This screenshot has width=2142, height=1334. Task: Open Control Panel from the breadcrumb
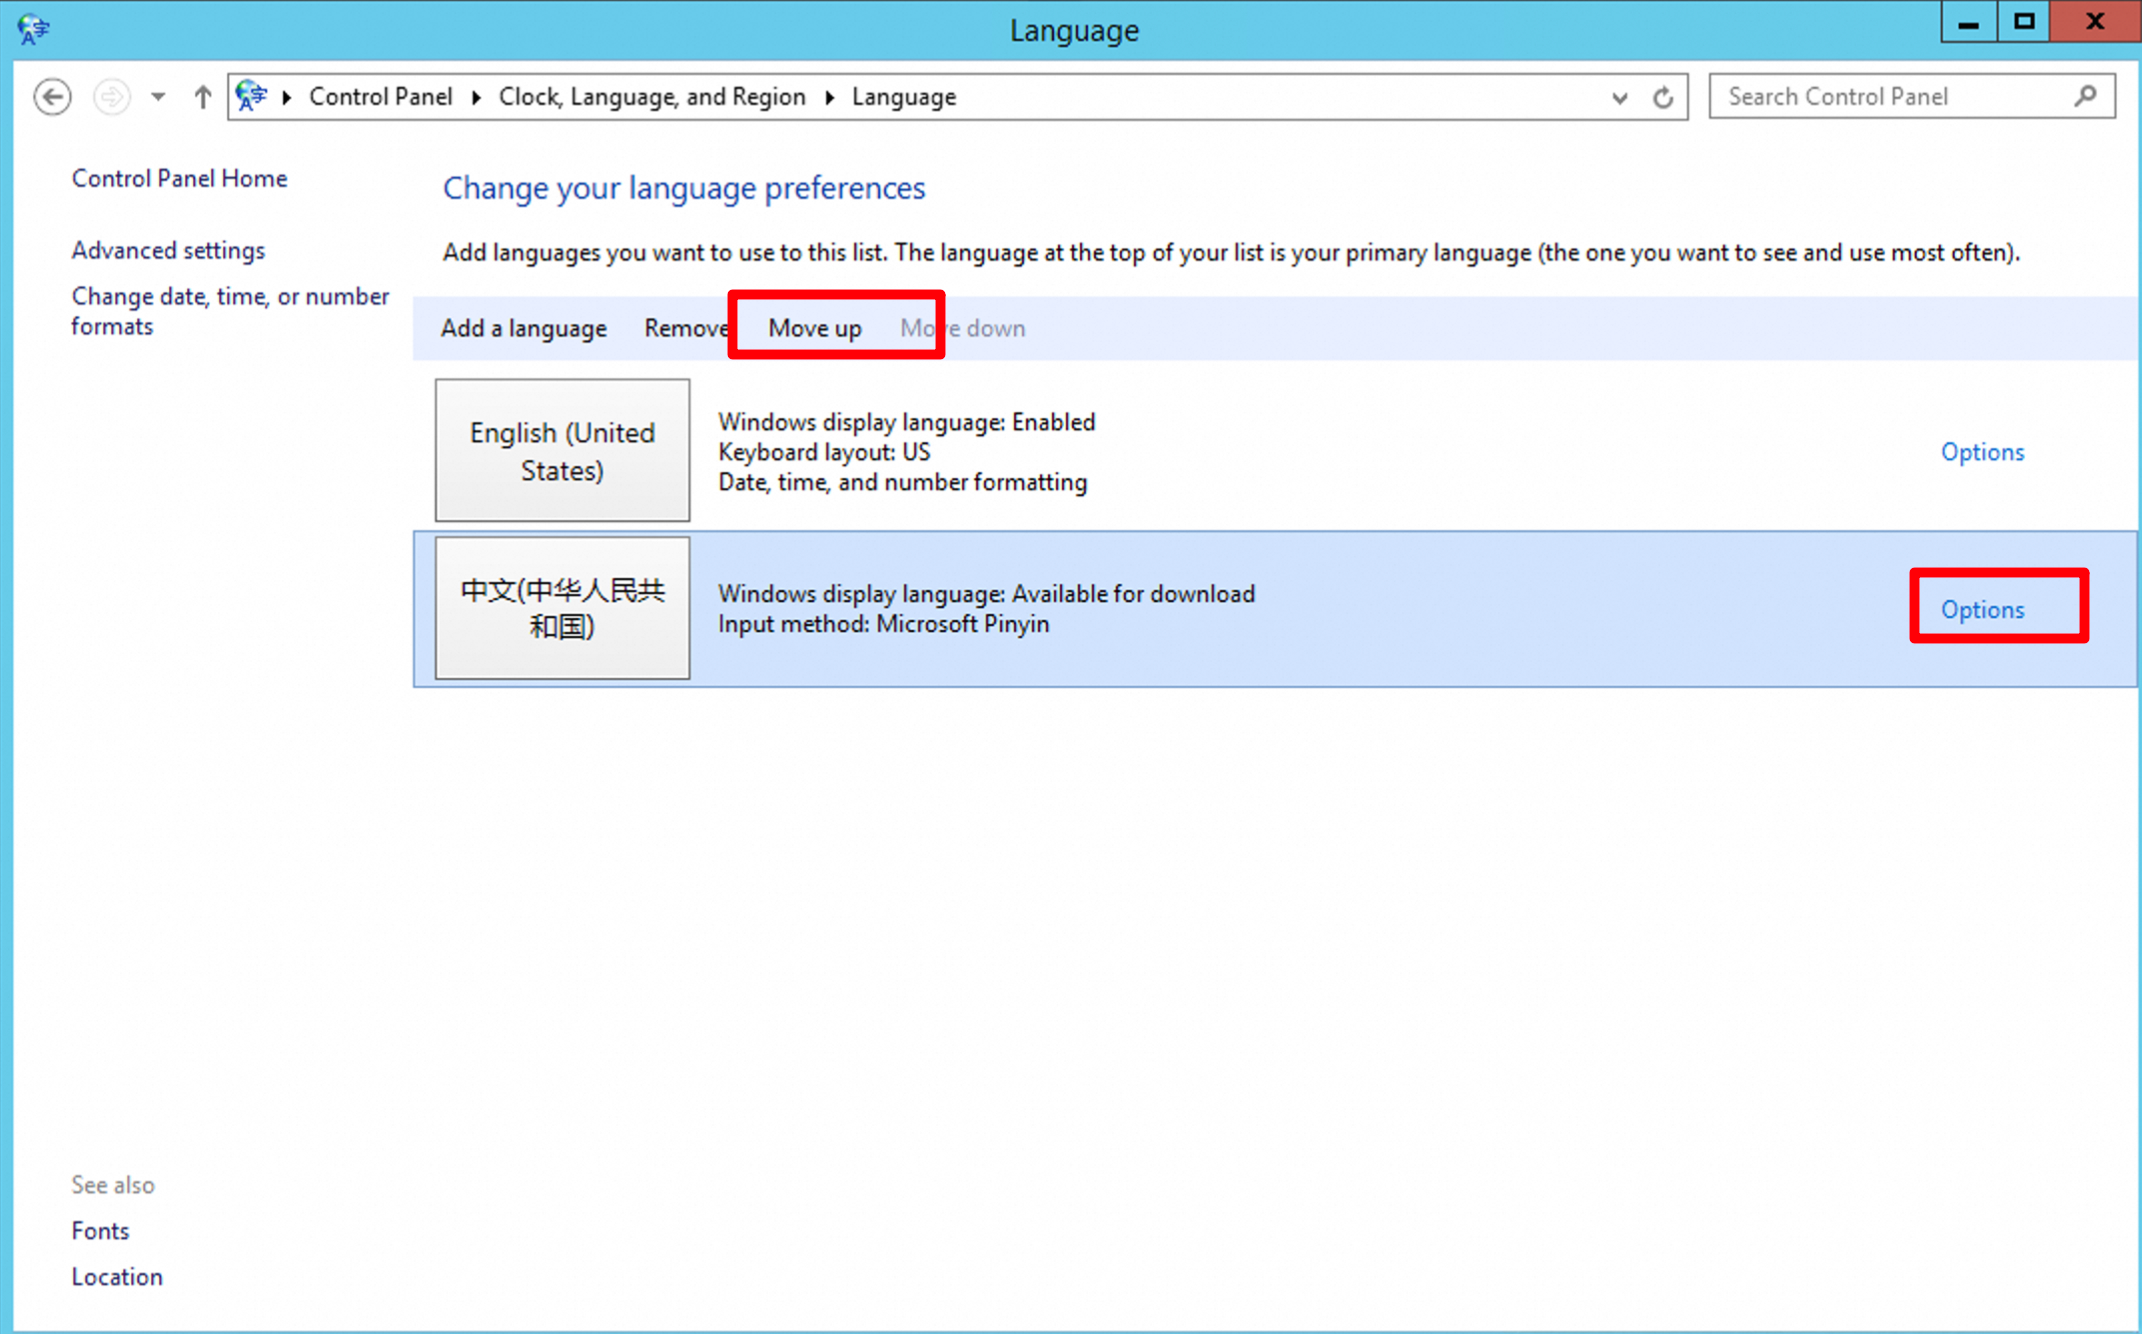coord(381,96)
